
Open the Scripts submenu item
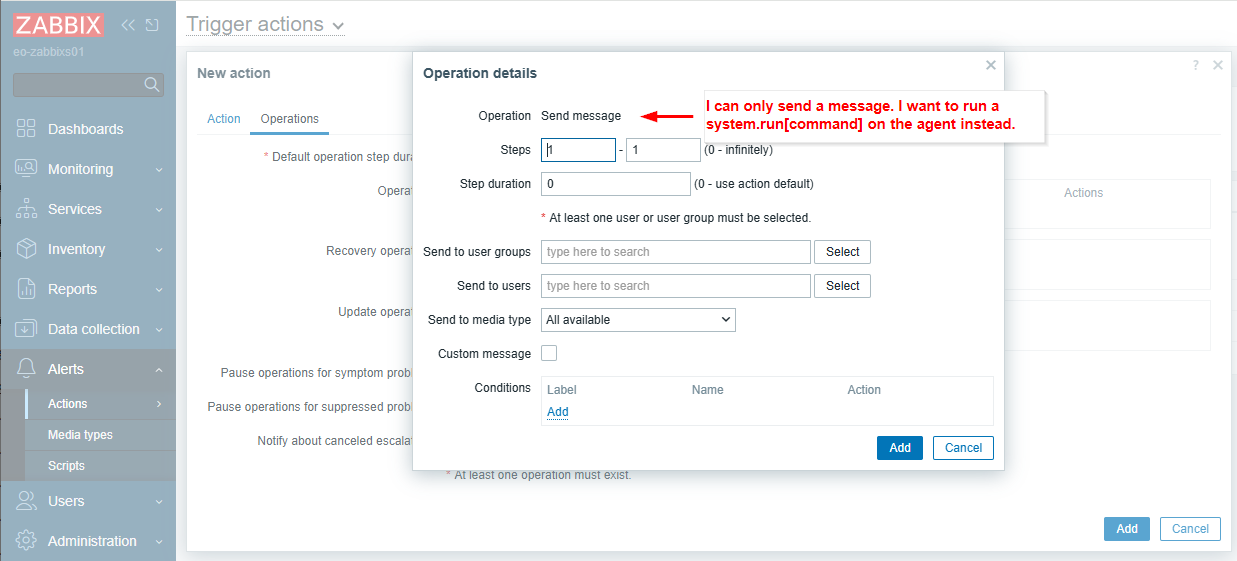[x=66, y=466]
